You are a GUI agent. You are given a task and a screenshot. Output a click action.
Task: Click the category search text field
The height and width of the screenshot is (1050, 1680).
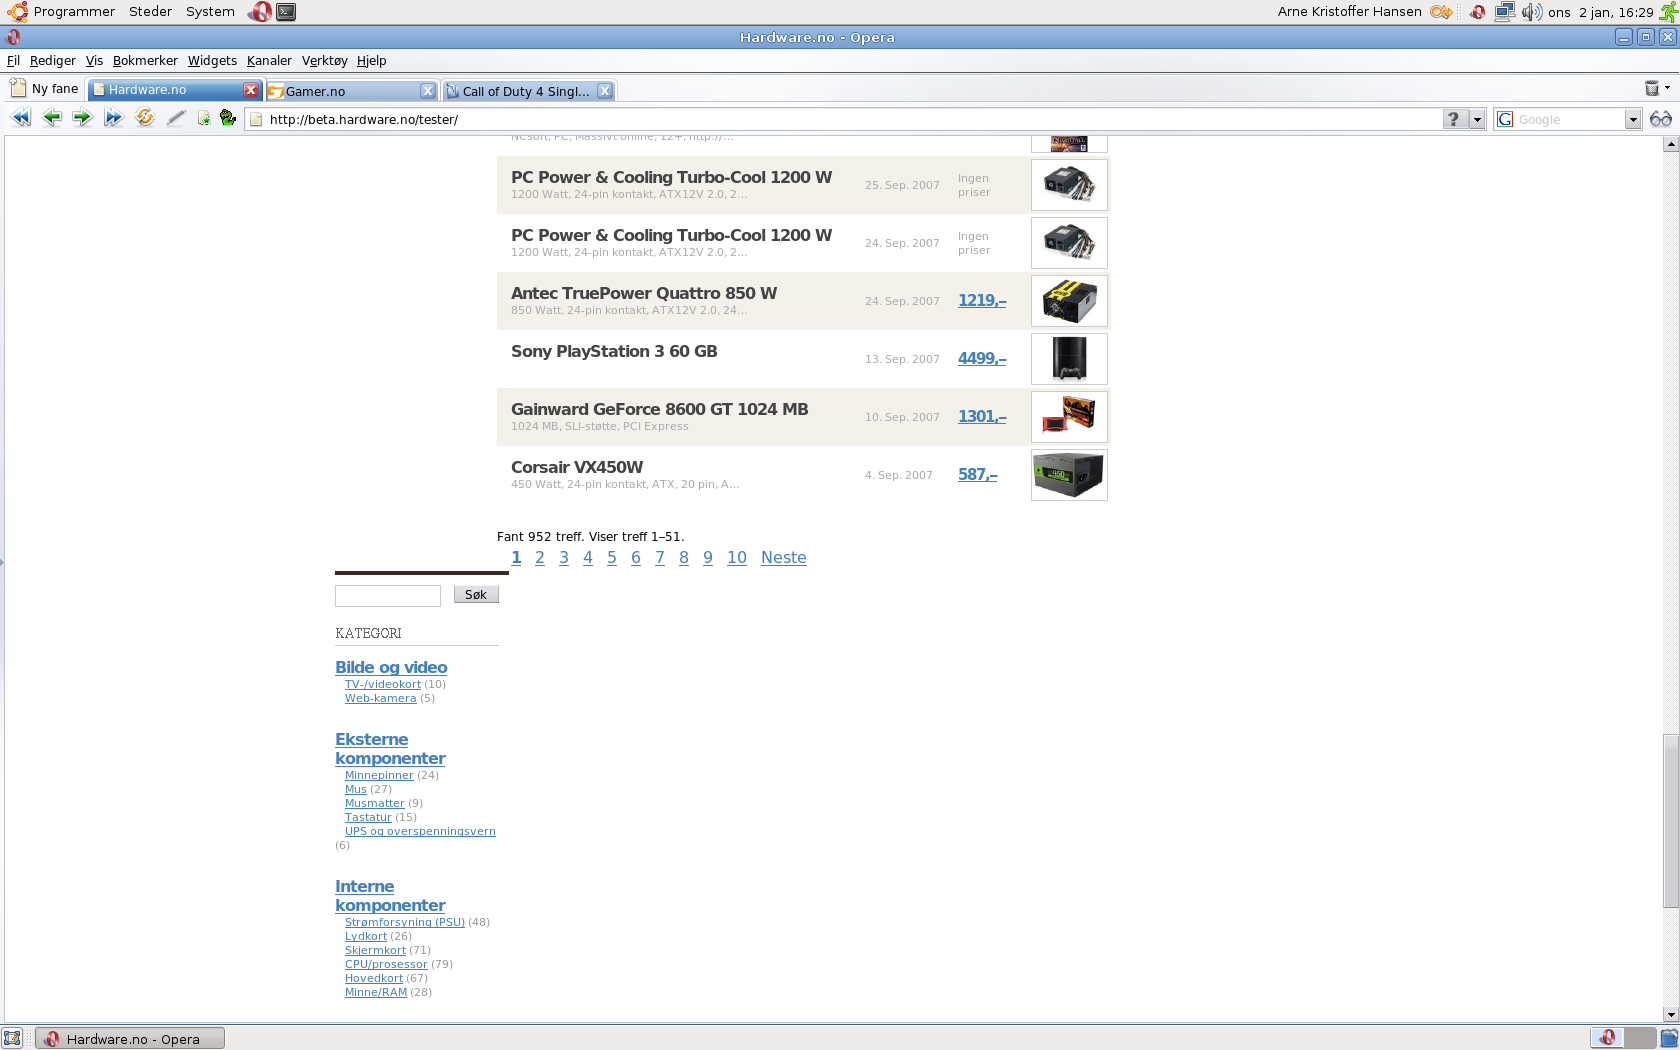tap(388, 595)
